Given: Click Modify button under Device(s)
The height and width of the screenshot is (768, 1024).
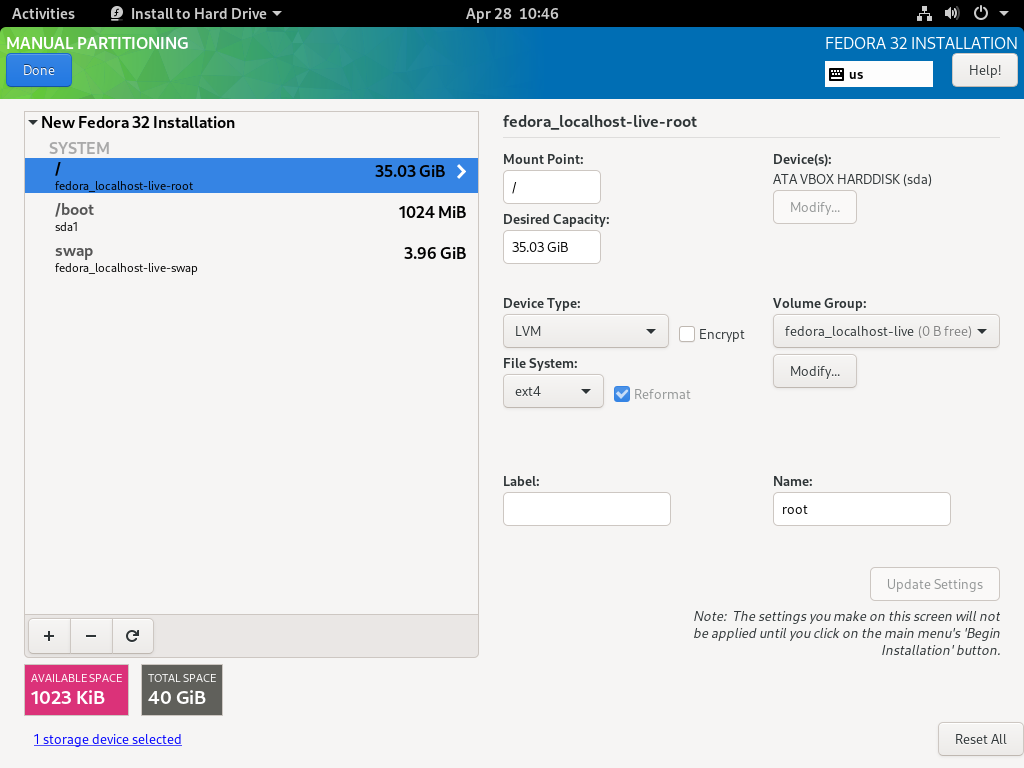Looking at the screenshot, I should tap(814, 207).
